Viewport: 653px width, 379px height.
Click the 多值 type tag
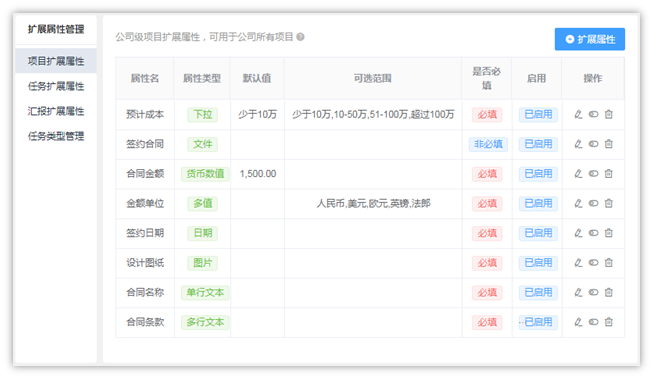[202, 203]
